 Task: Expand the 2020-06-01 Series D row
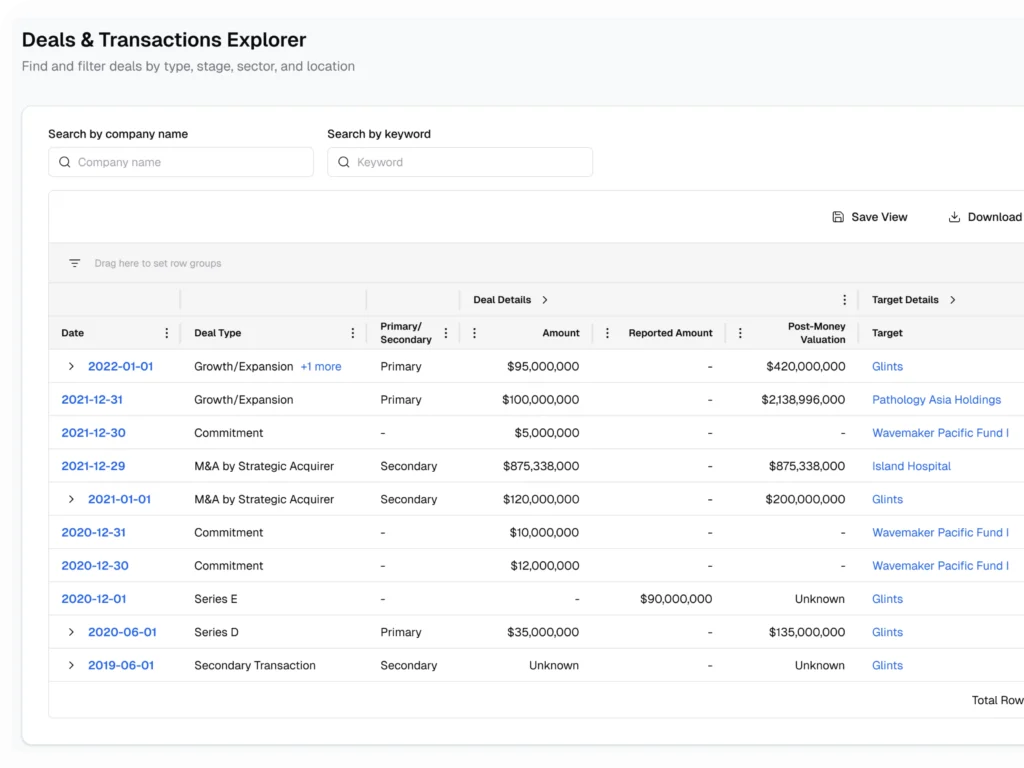71,632
